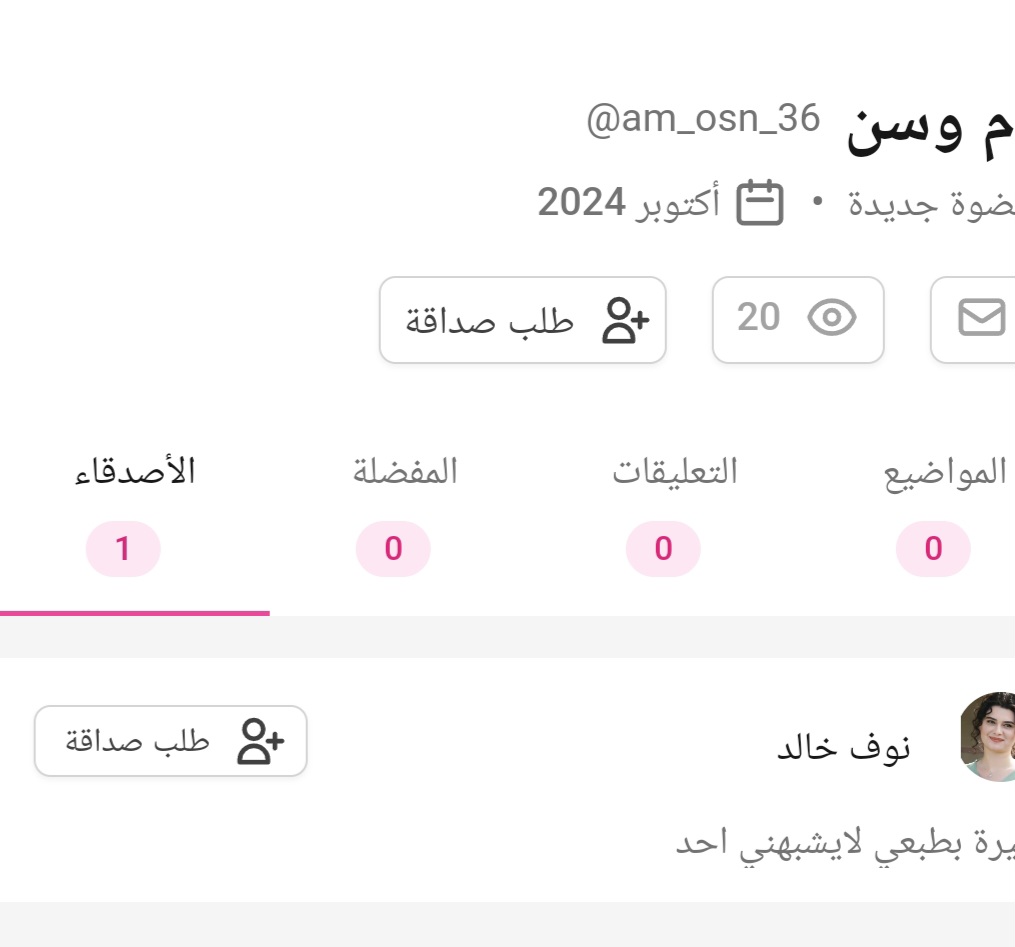The height and width of the screenshot is (947, 1015).
Task: Switch to the الأصدقاء tab
Action: coord(135,472)
